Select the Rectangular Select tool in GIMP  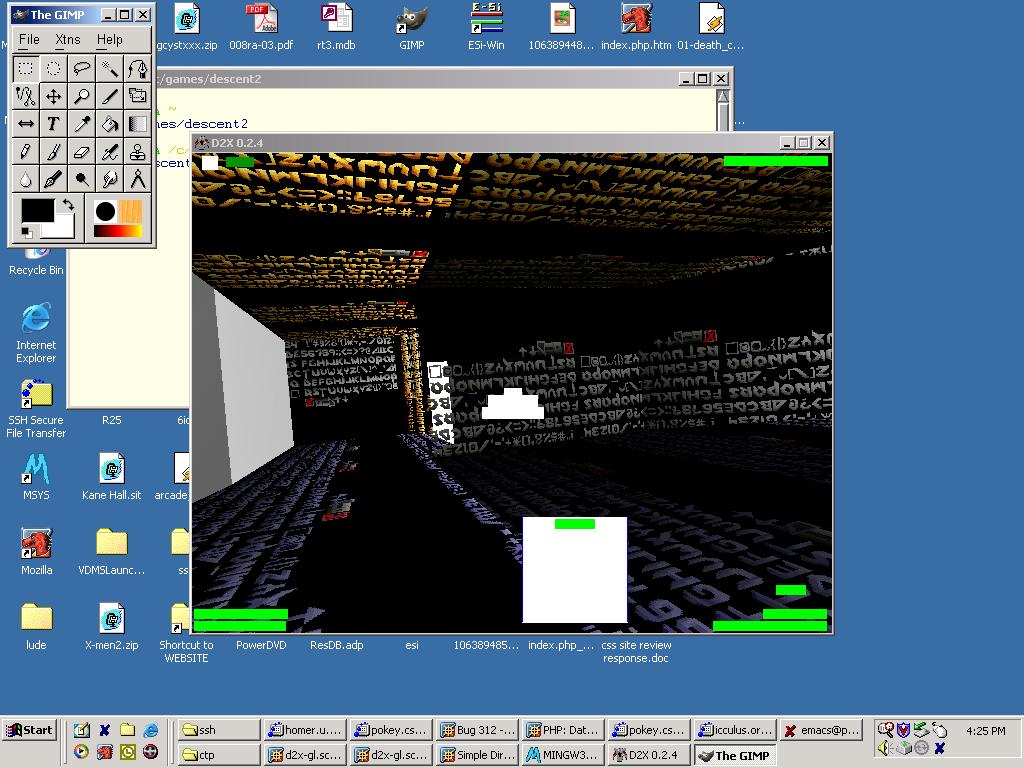(x=25, y=69)
